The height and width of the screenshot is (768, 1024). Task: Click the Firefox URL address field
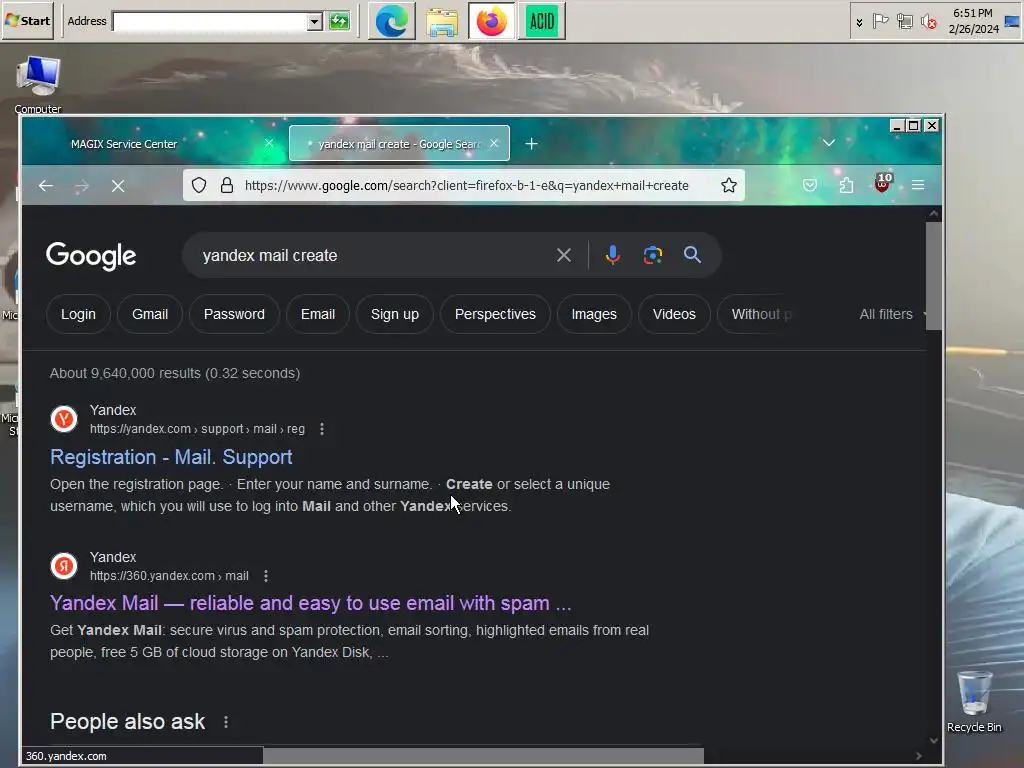point(466,185)
